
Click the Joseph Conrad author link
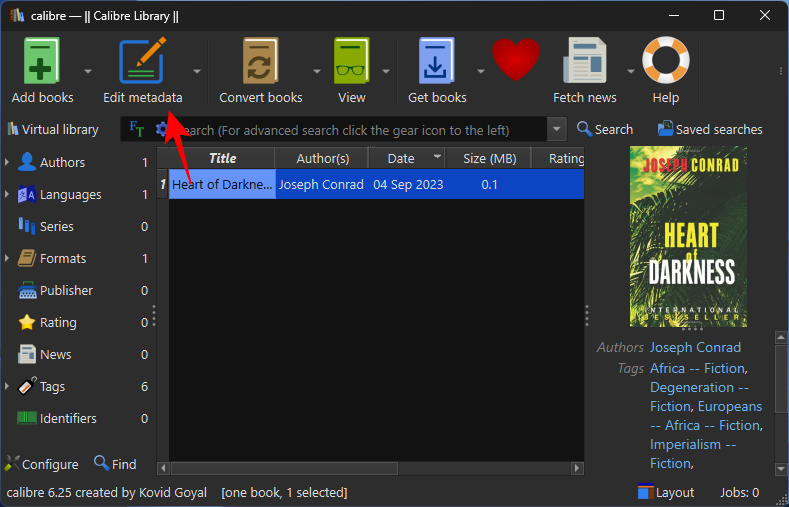click(x=695, y=347)
